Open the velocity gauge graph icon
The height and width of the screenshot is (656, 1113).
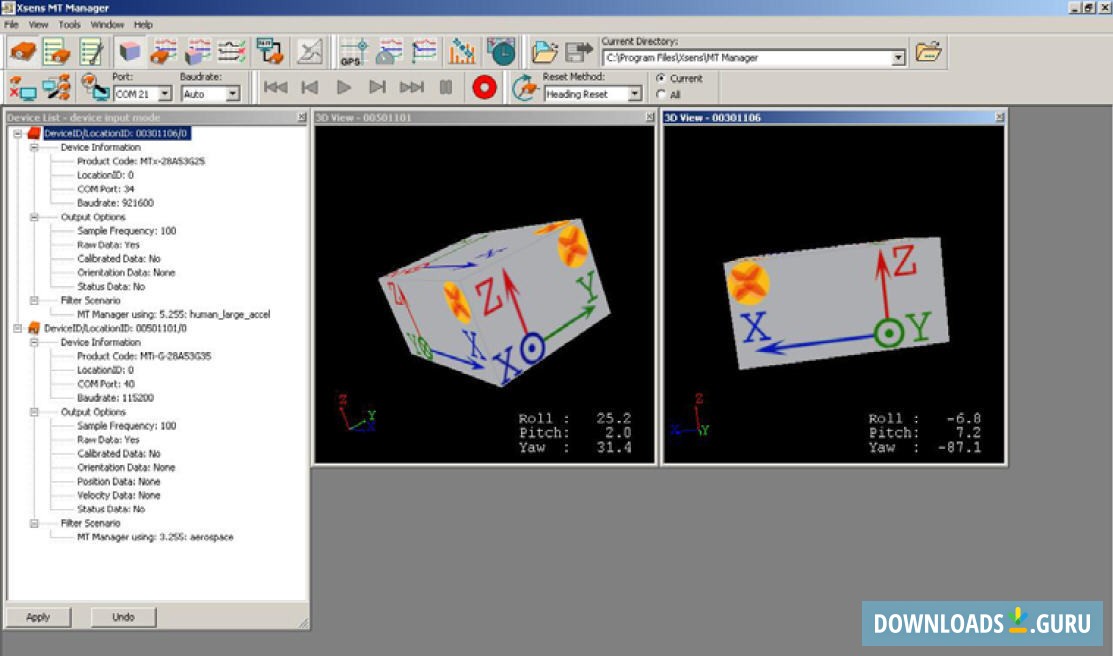389,52
